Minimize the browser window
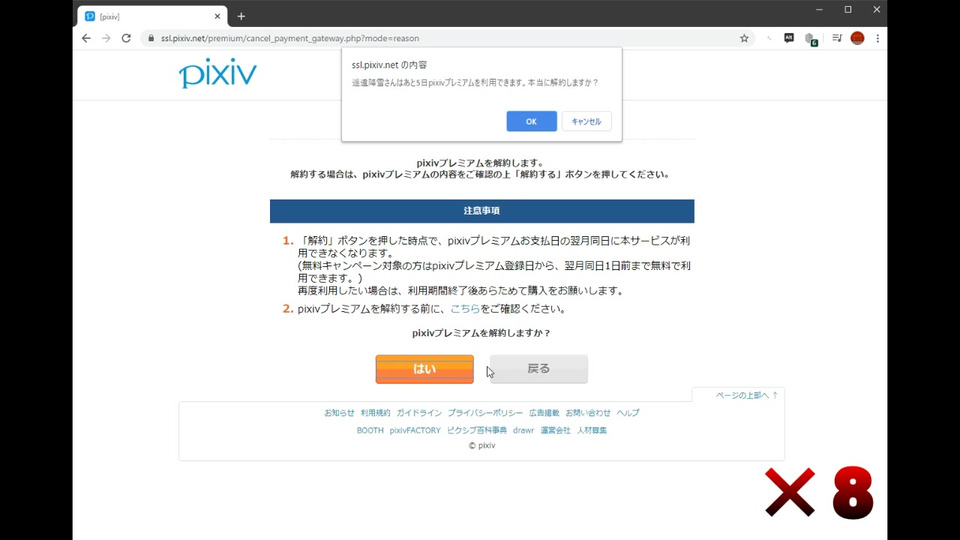960x540 pixels. click(x=819, y=9)
